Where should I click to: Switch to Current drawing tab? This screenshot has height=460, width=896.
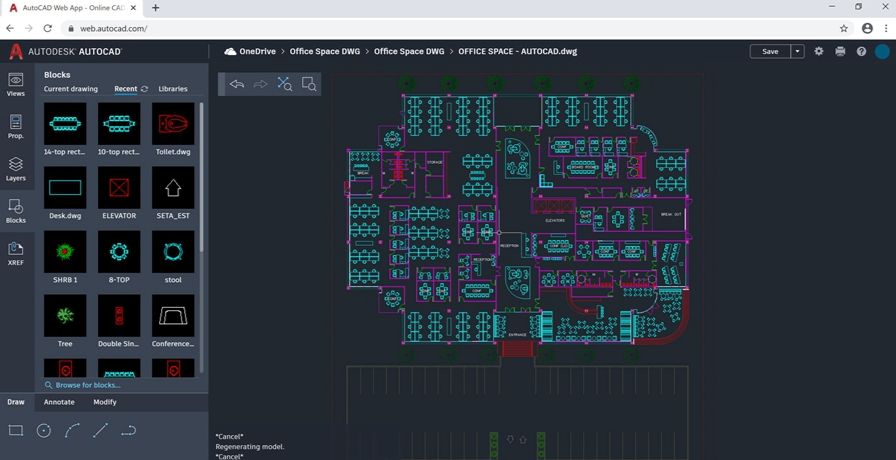(x=71, y=89)
